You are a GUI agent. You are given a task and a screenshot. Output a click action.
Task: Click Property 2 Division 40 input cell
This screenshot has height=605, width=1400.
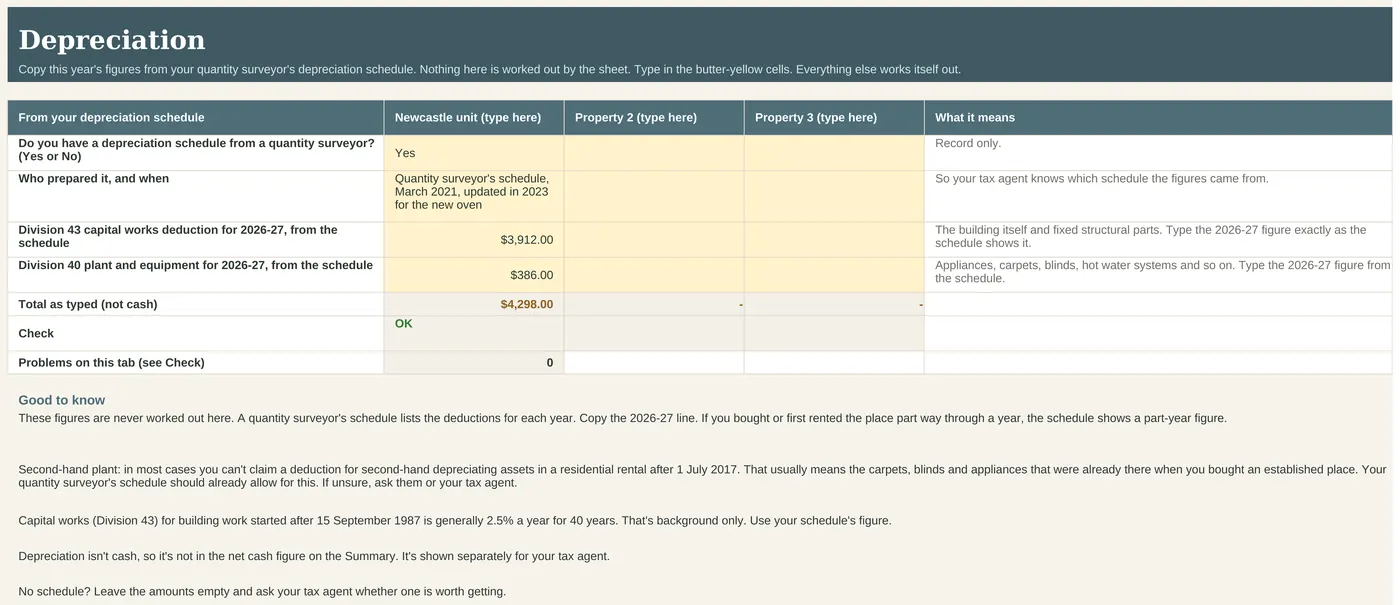click(654, 275)
